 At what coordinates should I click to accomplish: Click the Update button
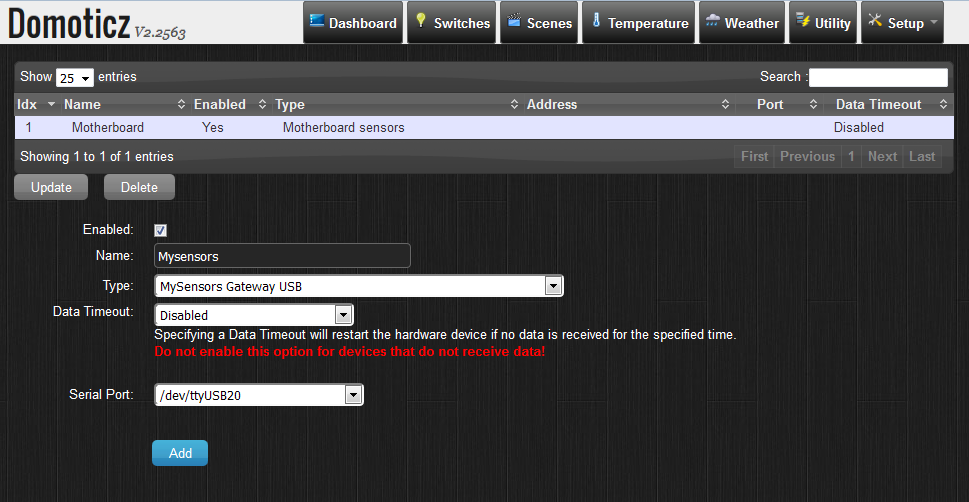[x=51, y=187]
